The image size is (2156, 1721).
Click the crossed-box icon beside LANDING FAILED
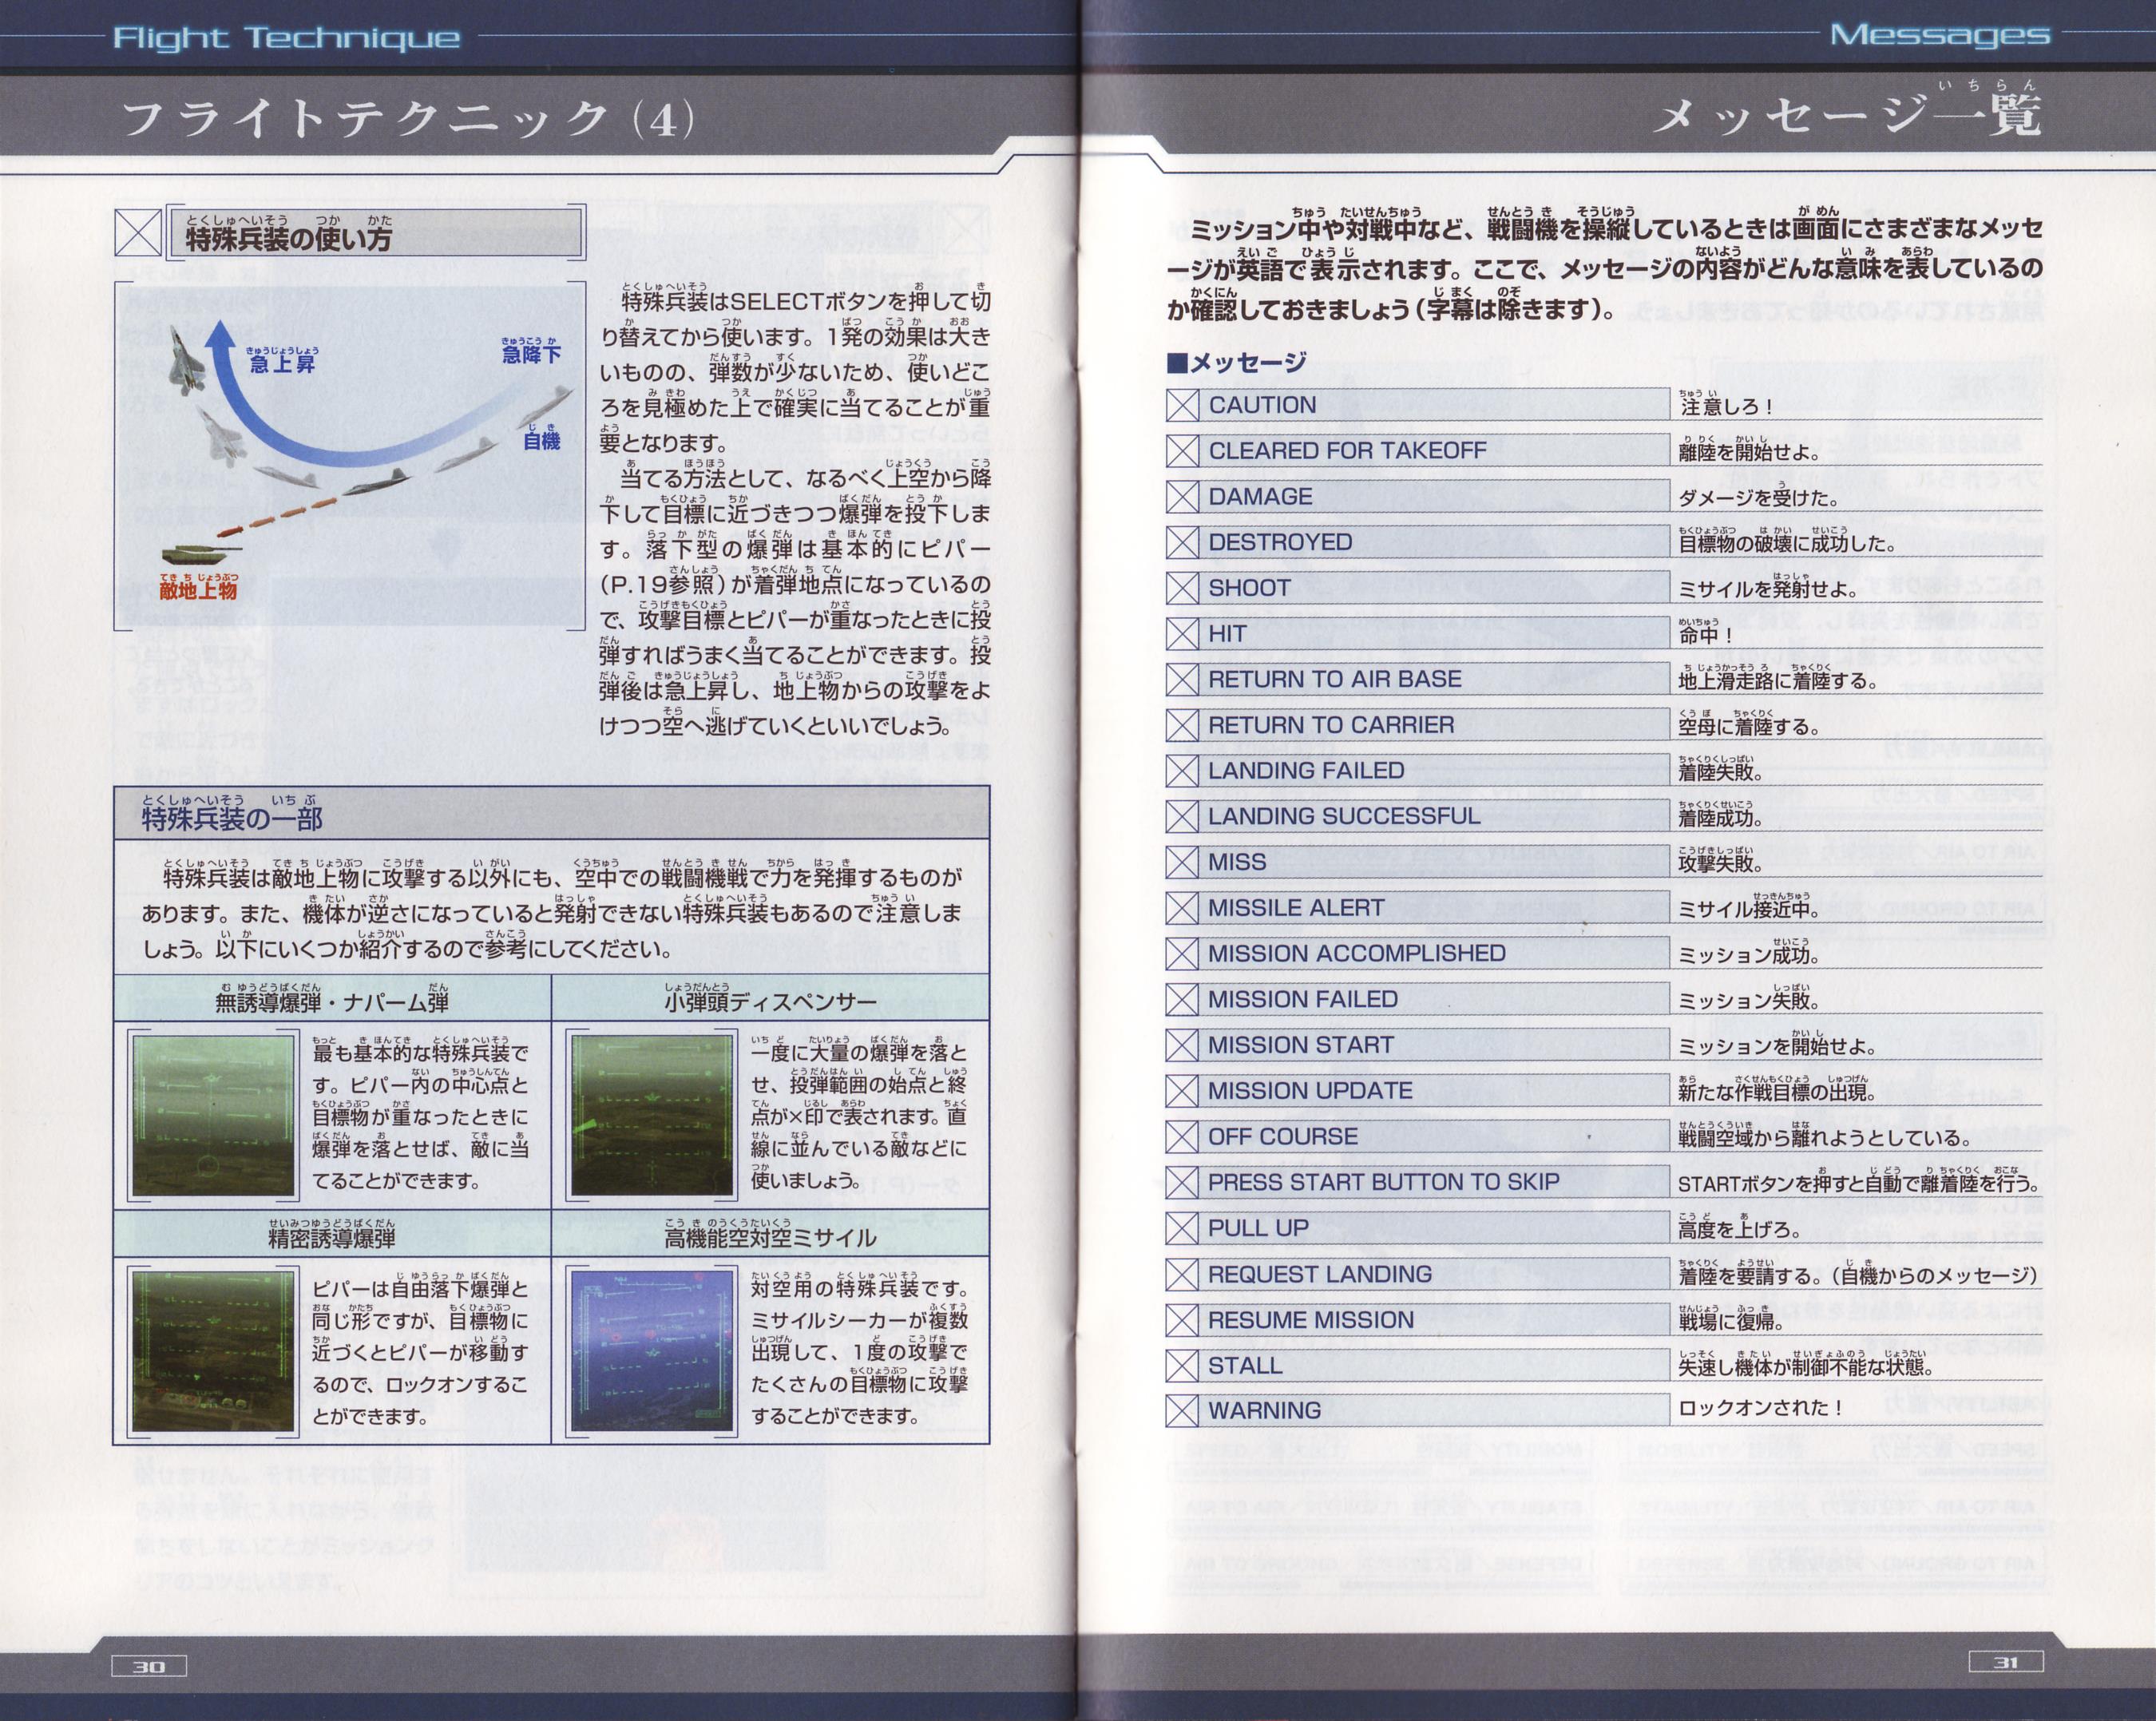(1182, 771)
